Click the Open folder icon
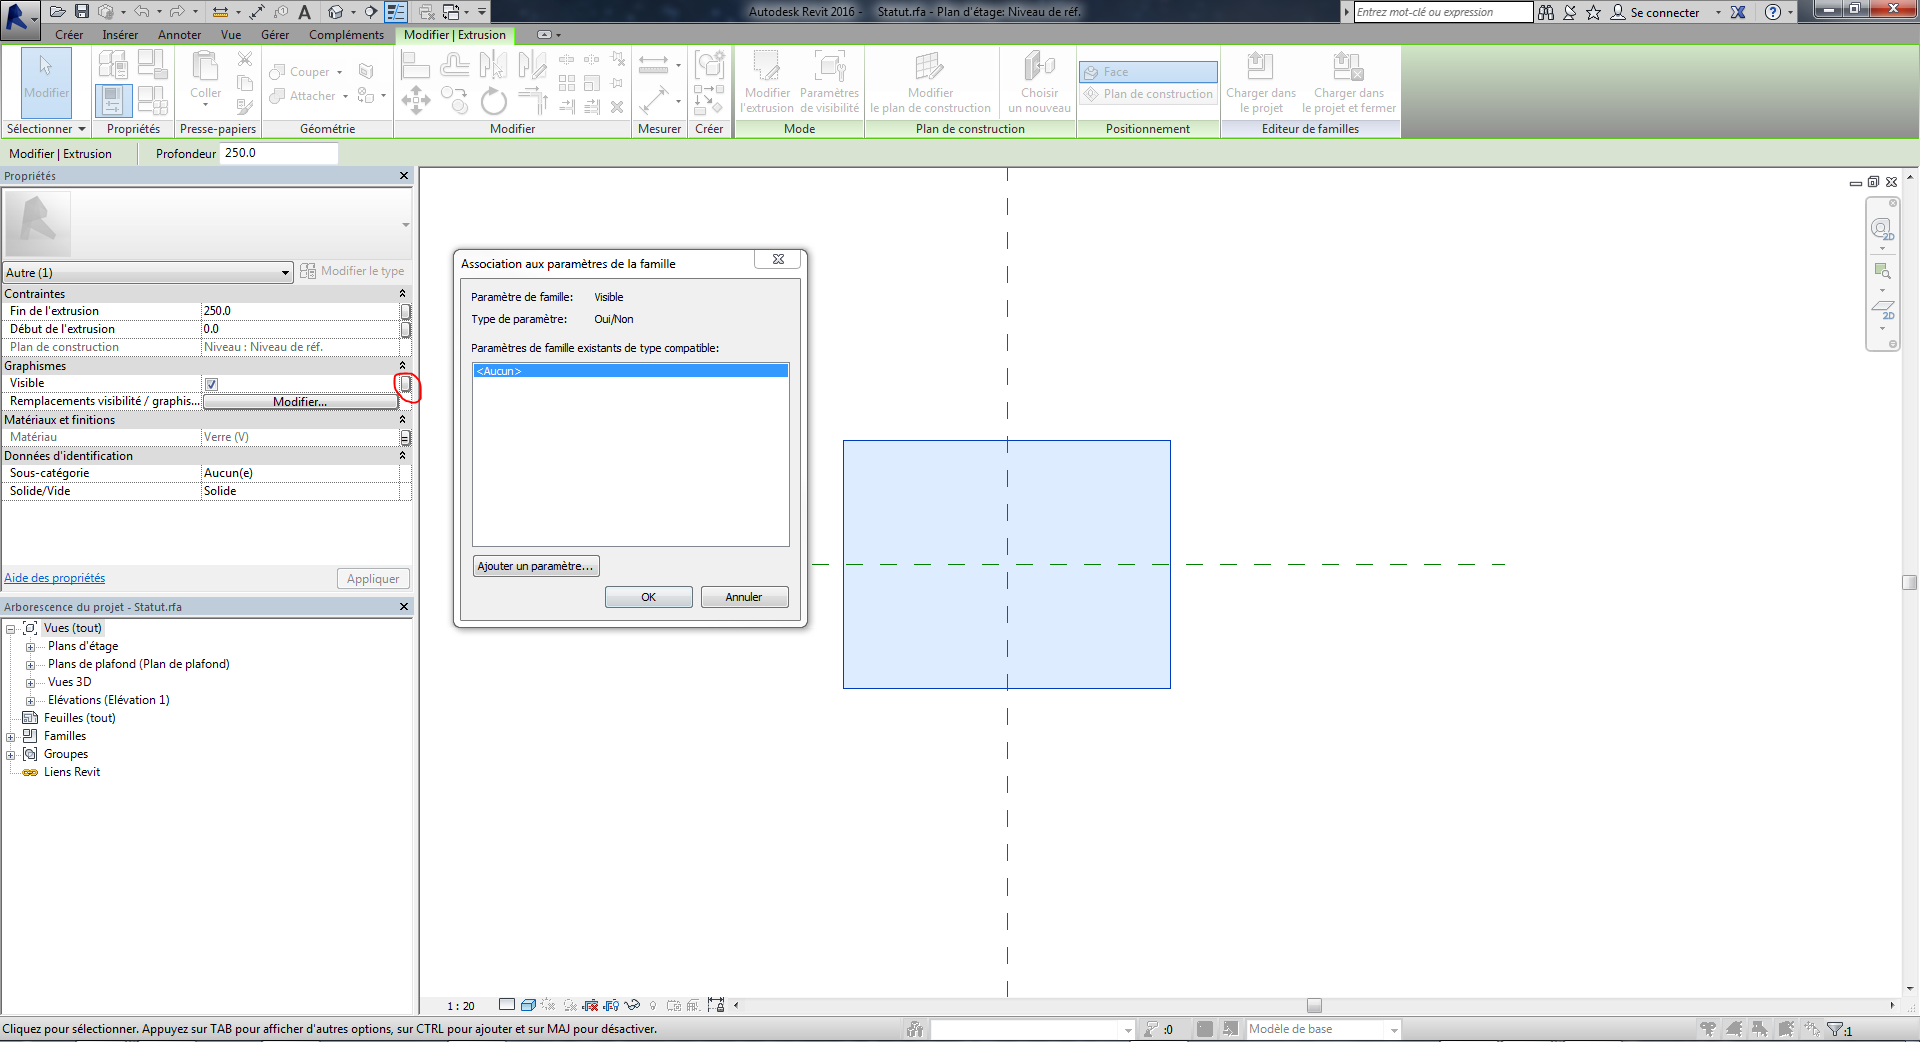The width and height of the screenshot is (1920, 1042). (58, 12)
